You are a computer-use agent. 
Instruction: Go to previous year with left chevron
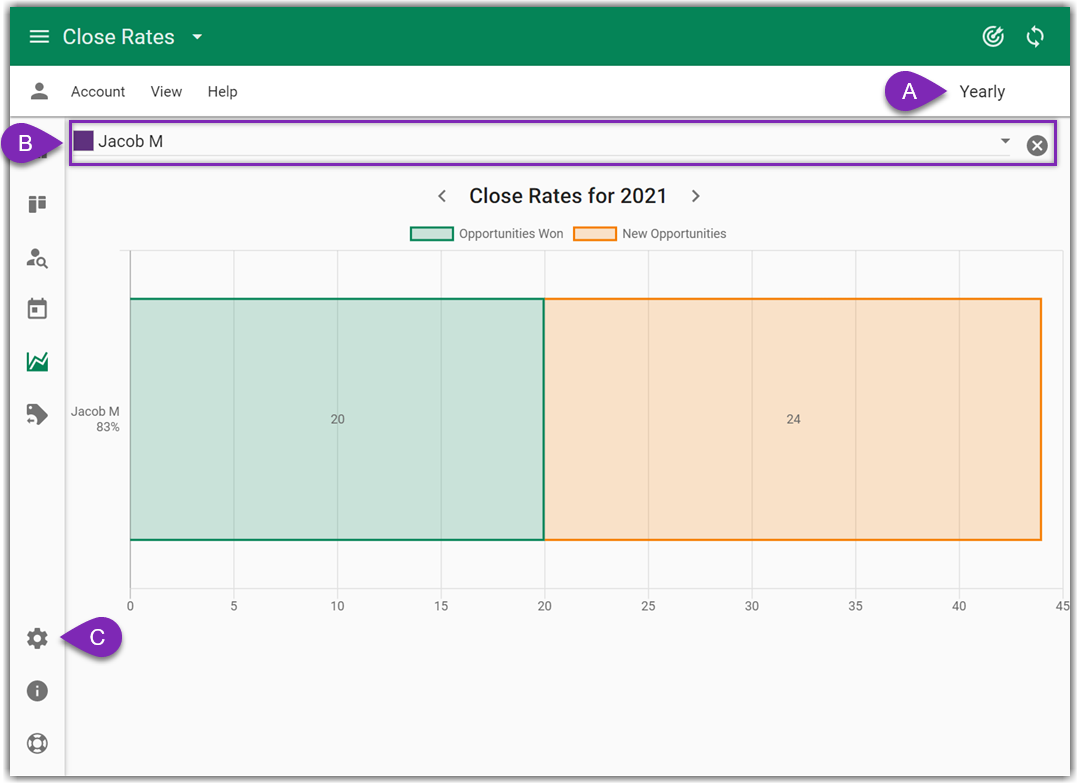pyautogui.click(x=442, y=196)
